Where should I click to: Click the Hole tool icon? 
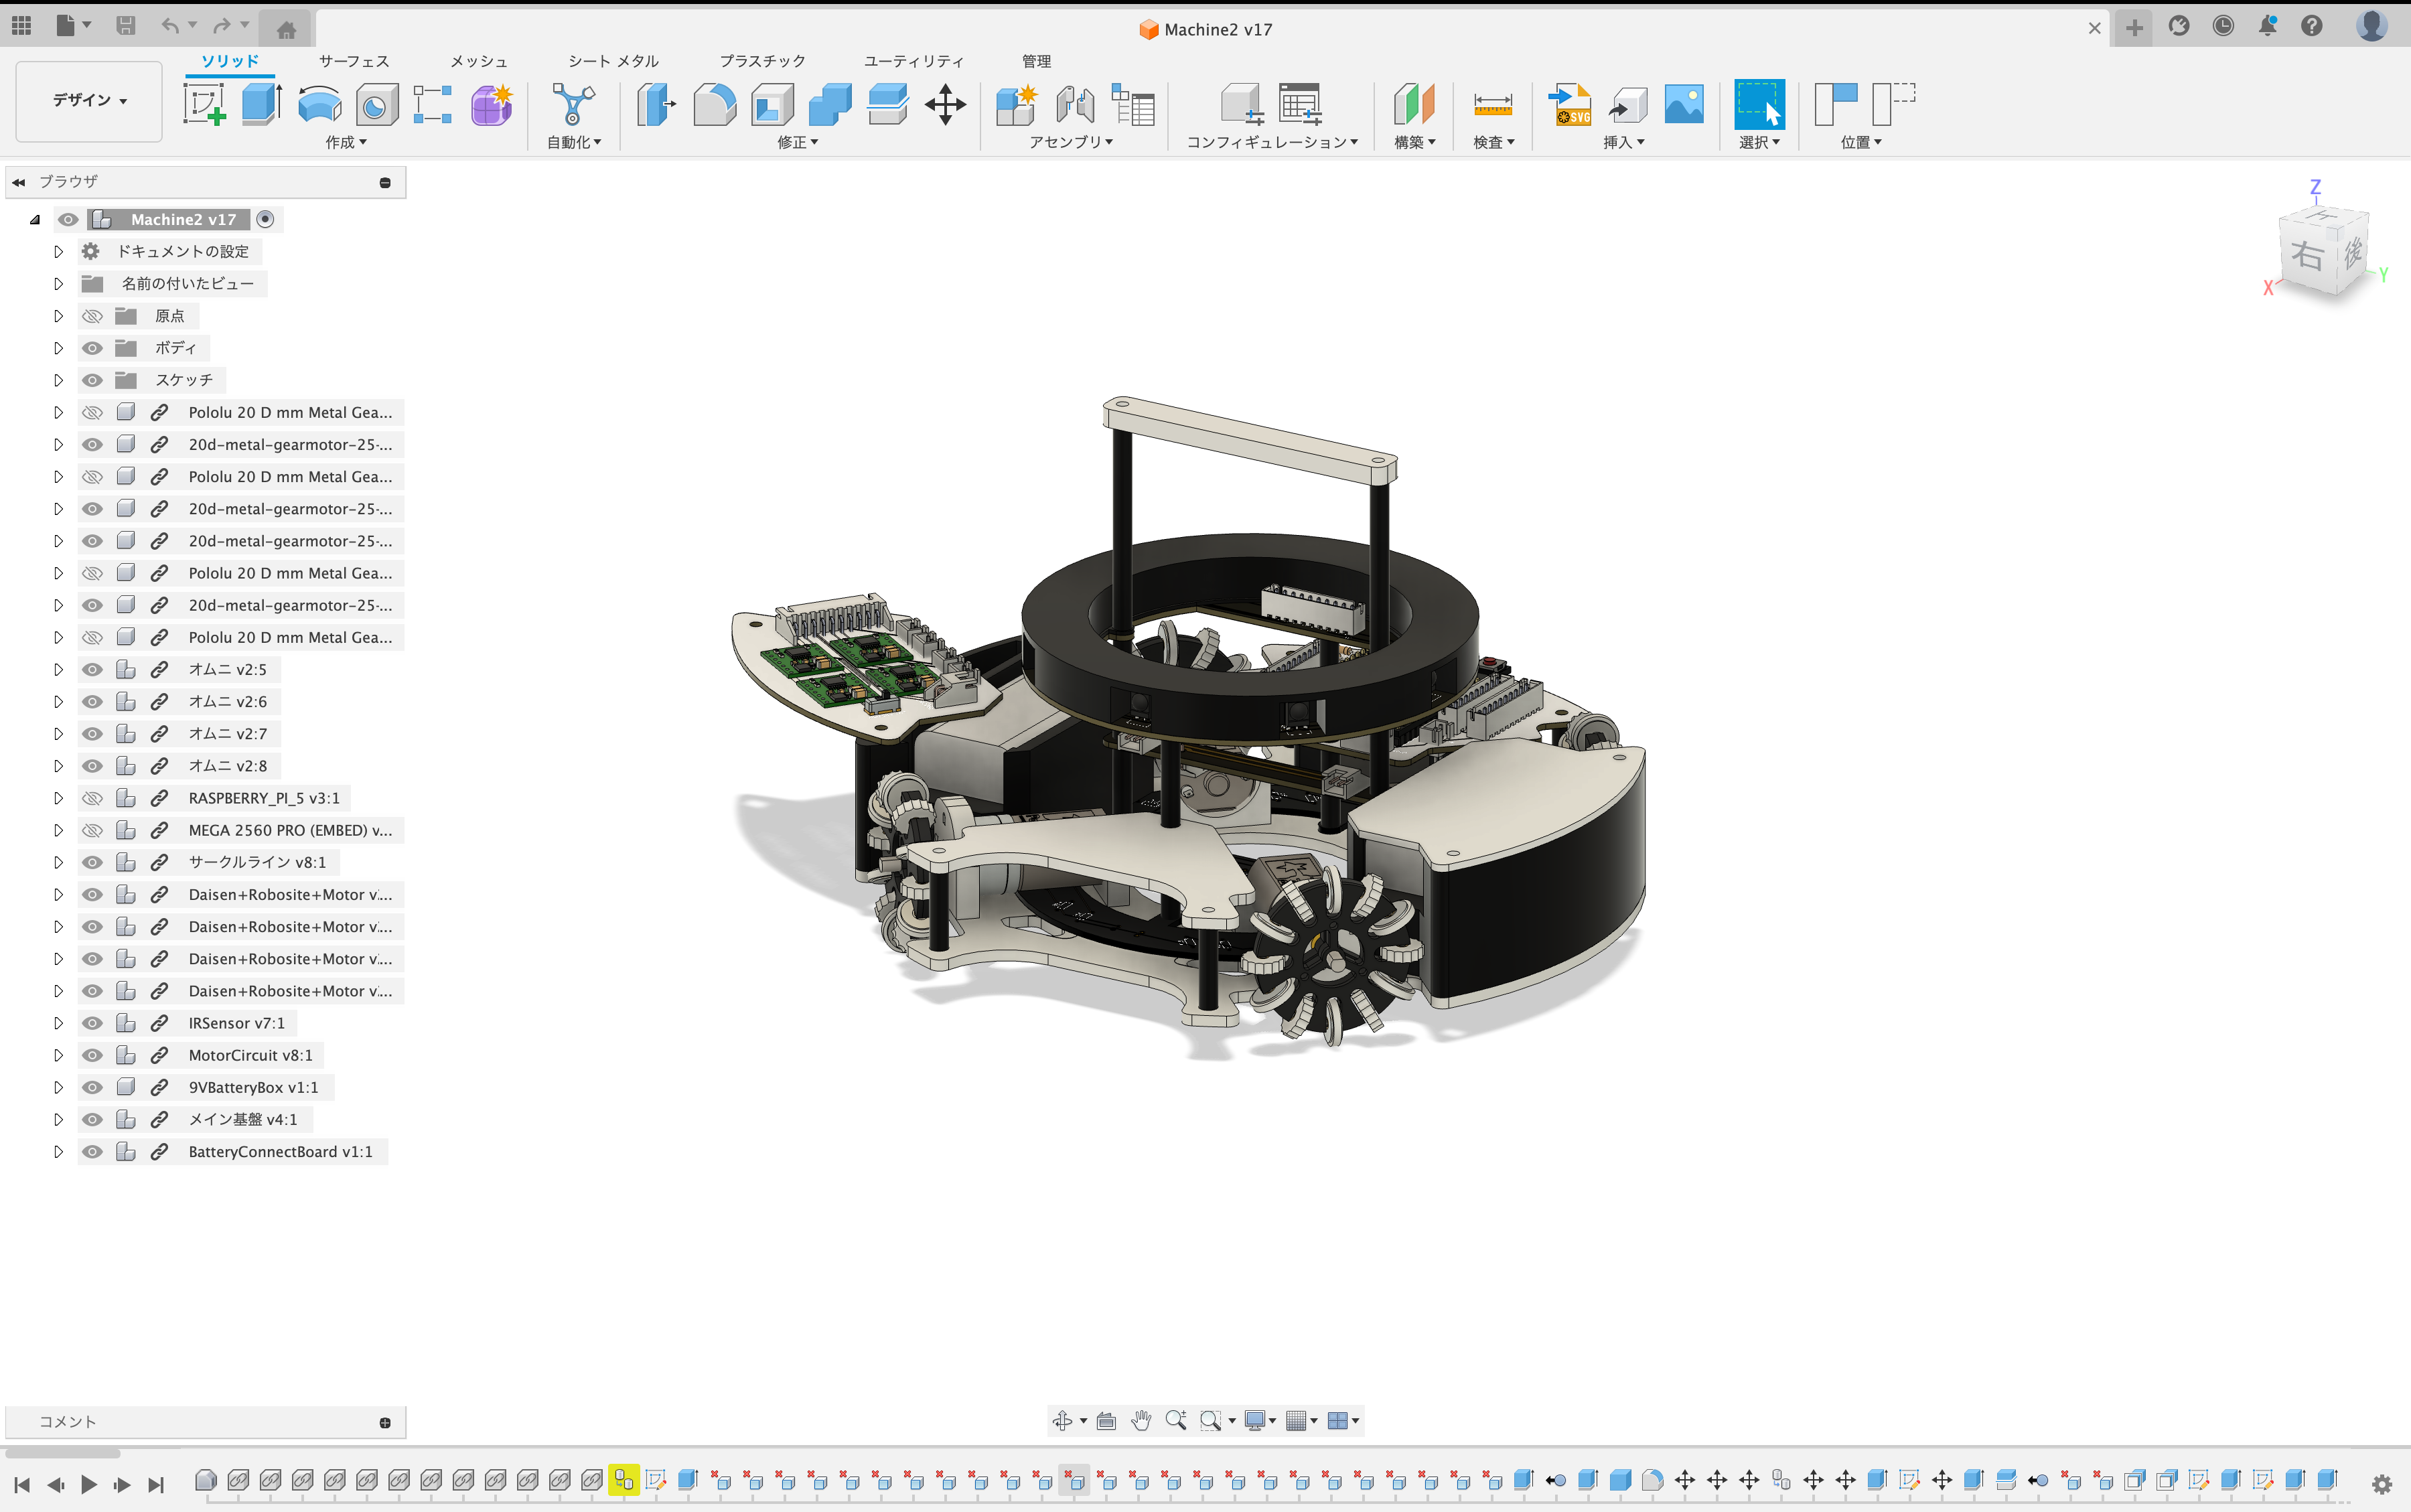pyautogui.click(x=376, y=104)
